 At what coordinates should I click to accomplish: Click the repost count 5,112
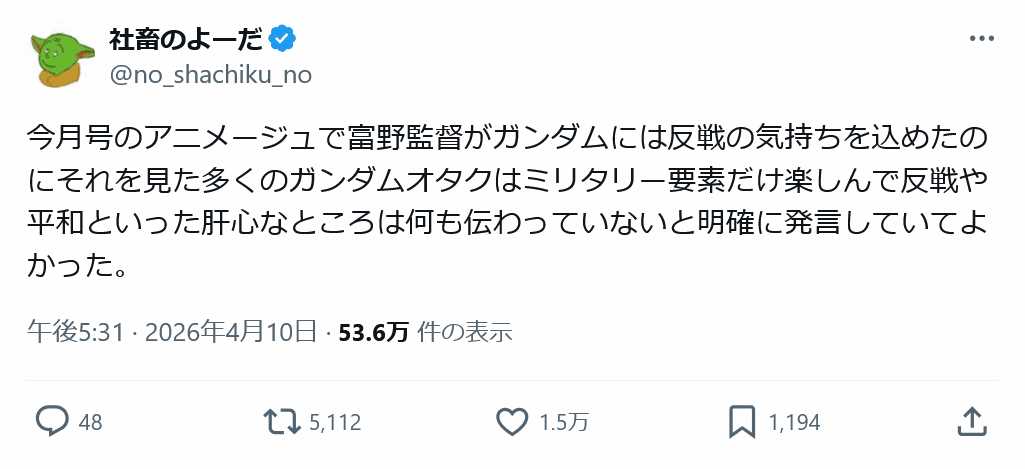334,423
